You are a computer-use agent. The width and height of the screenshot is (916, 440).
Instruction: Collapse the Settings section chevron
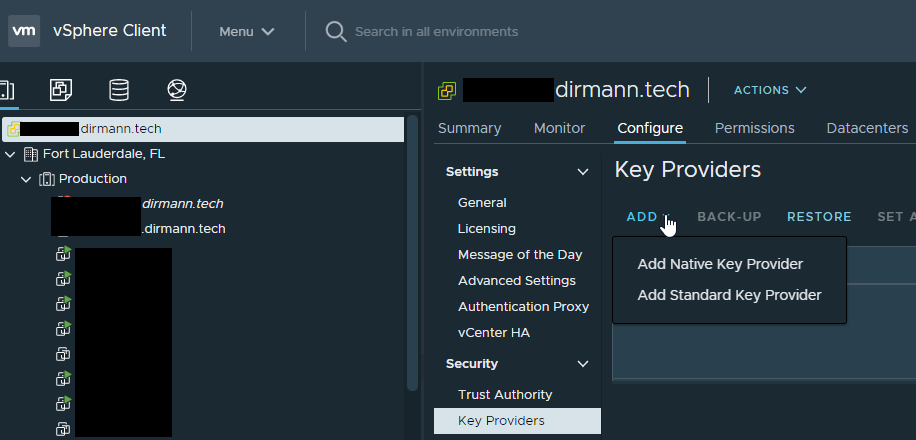coord(582,172)
